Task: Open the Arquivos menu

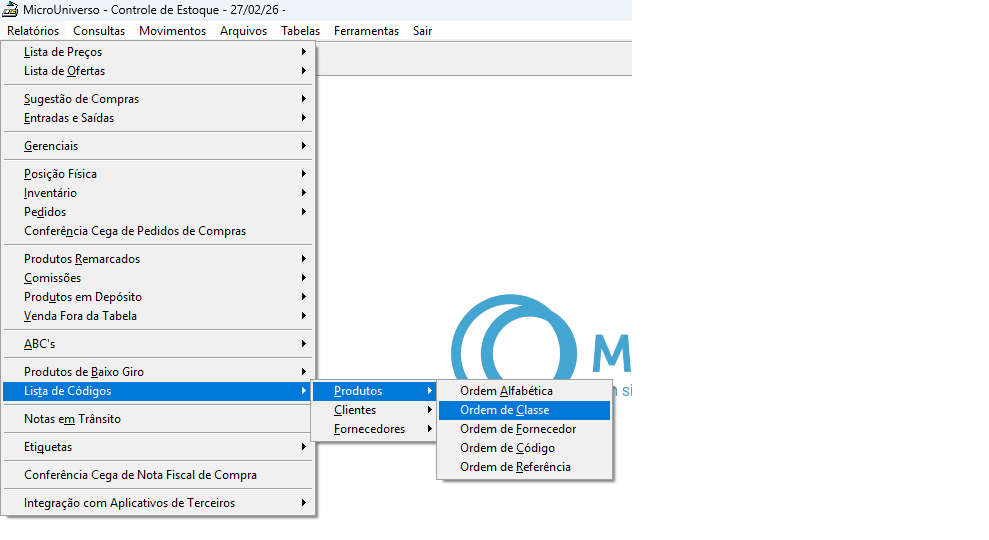Action: click(x=243, y=31)
